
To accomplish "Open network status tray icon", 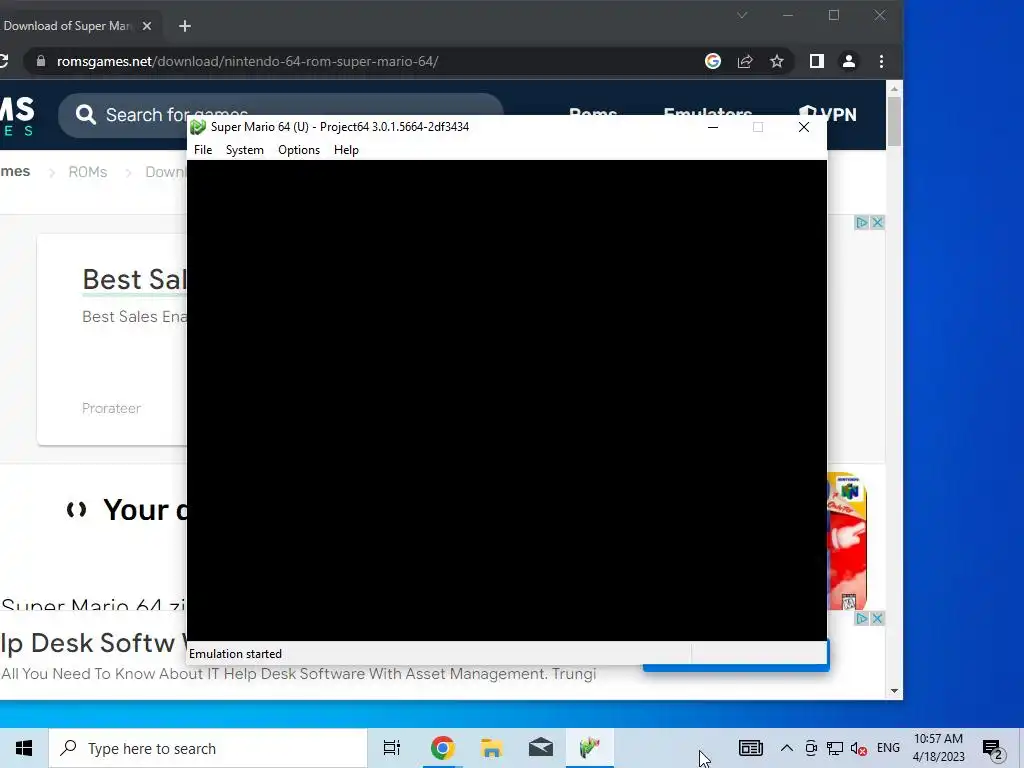I will coord(835,748).
